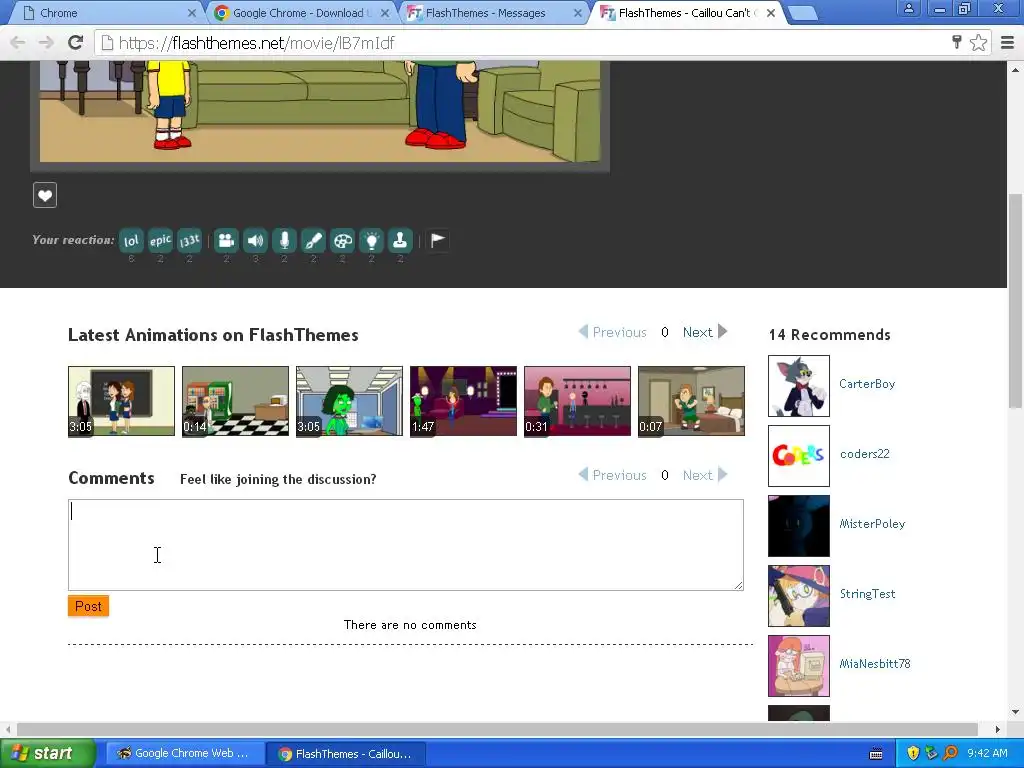Image resolution: width=1024 pixels, height=768 pixels.
Task: Click the 9:42 AM system clock
Action: tap(987, 753)
